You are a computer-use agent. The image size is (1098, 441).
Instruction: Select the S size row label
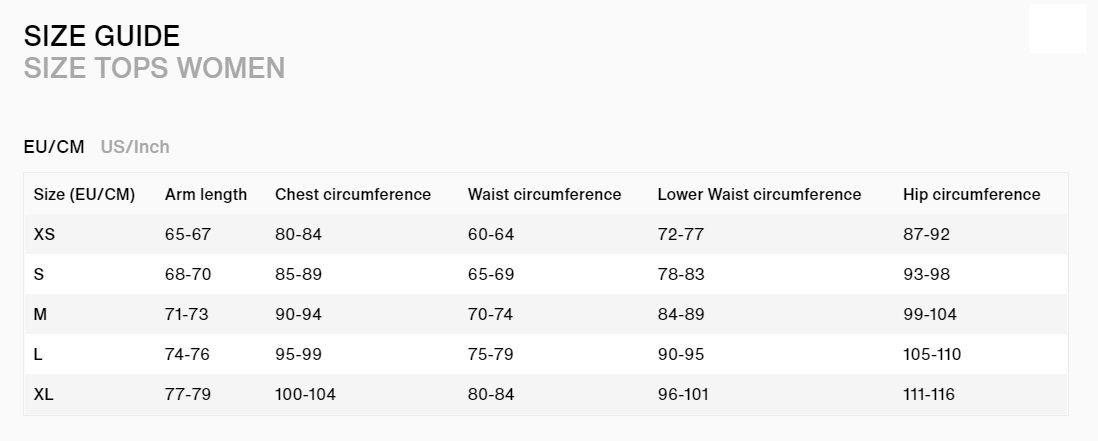point(39,274)
